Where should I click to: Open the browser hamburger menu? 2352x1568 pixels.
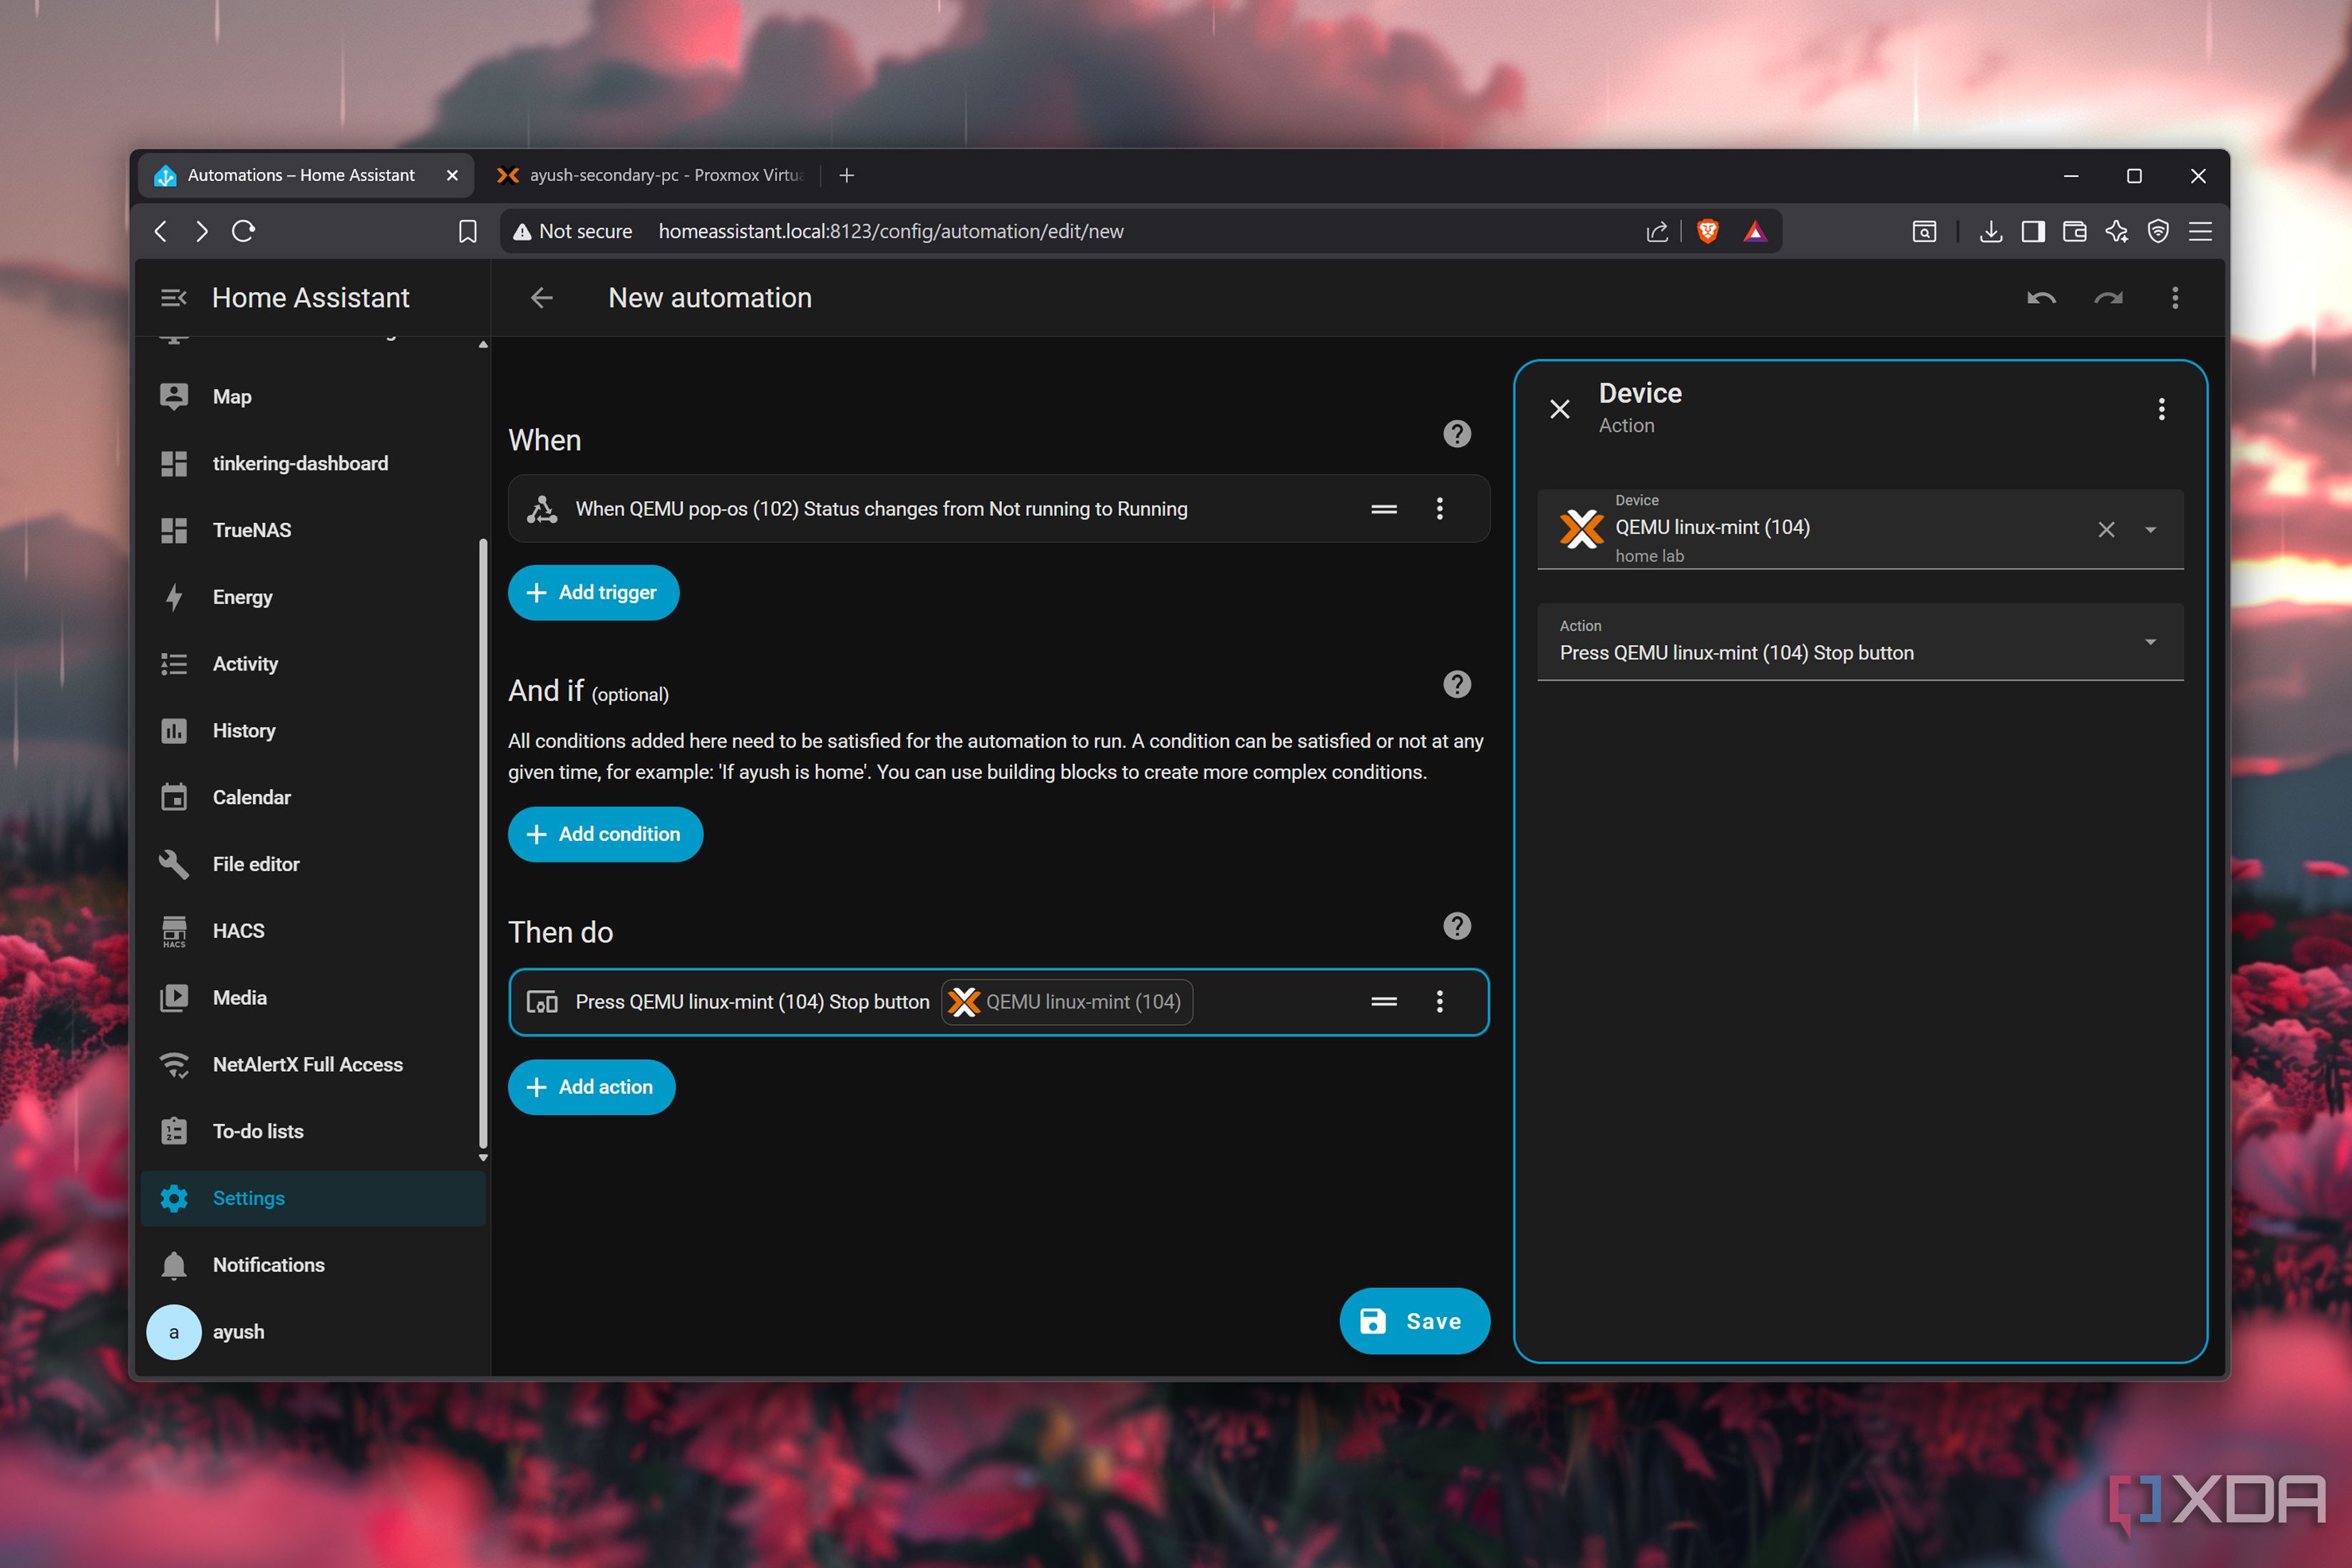click(2200, 231)
